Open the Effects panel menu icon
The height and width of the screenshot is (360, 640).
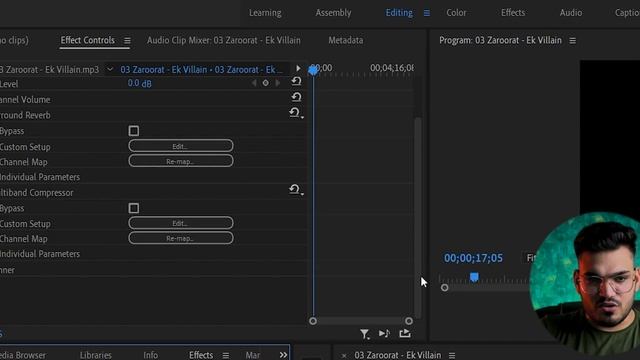point(226,356)
